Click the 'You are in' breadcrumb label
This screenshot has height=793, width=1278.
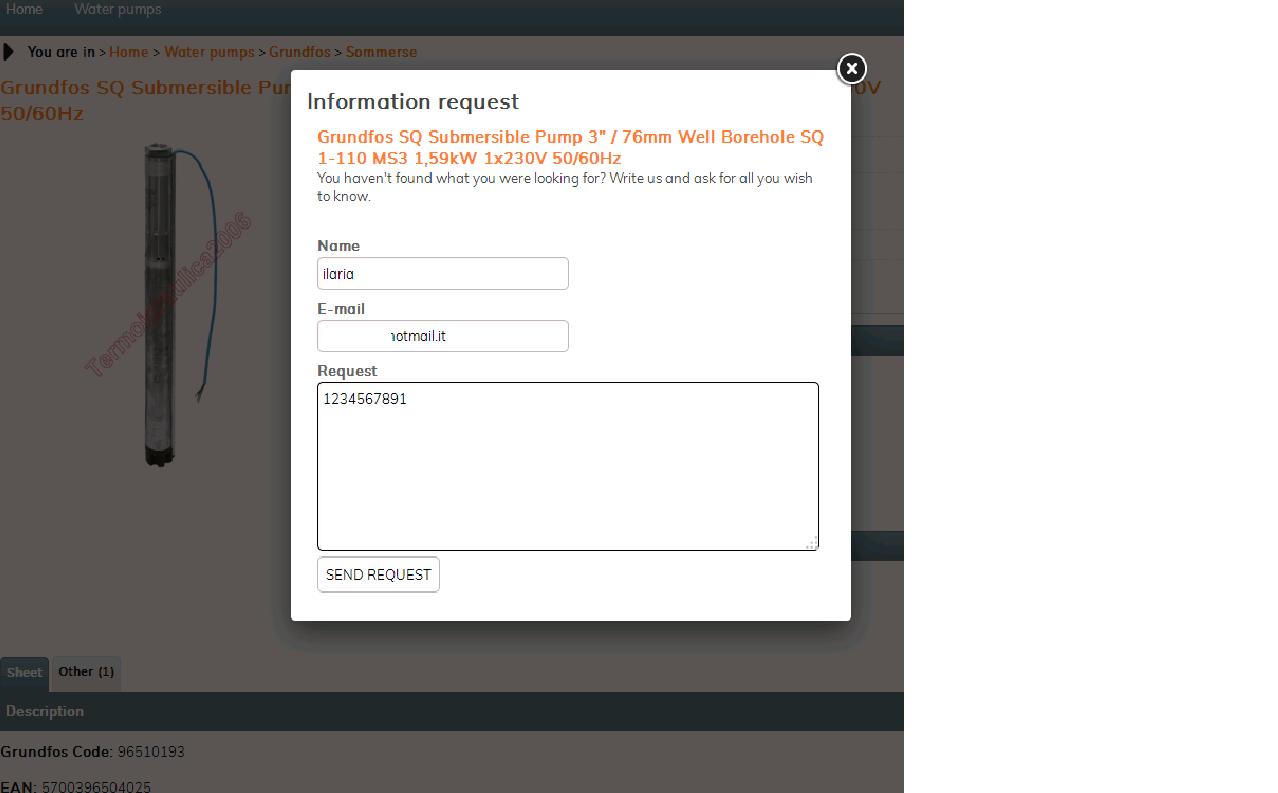pos(61,52)
